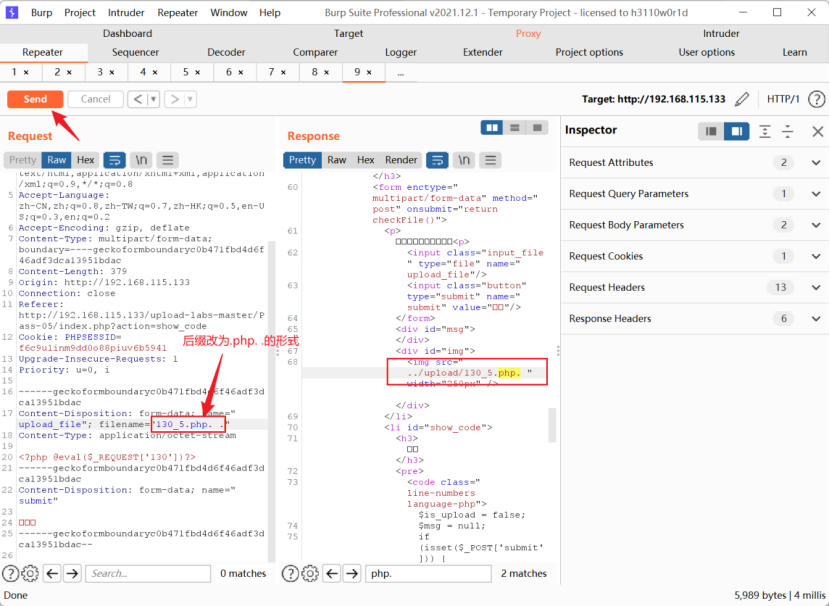Open the Request panel hamburger menu

point(168,160)
